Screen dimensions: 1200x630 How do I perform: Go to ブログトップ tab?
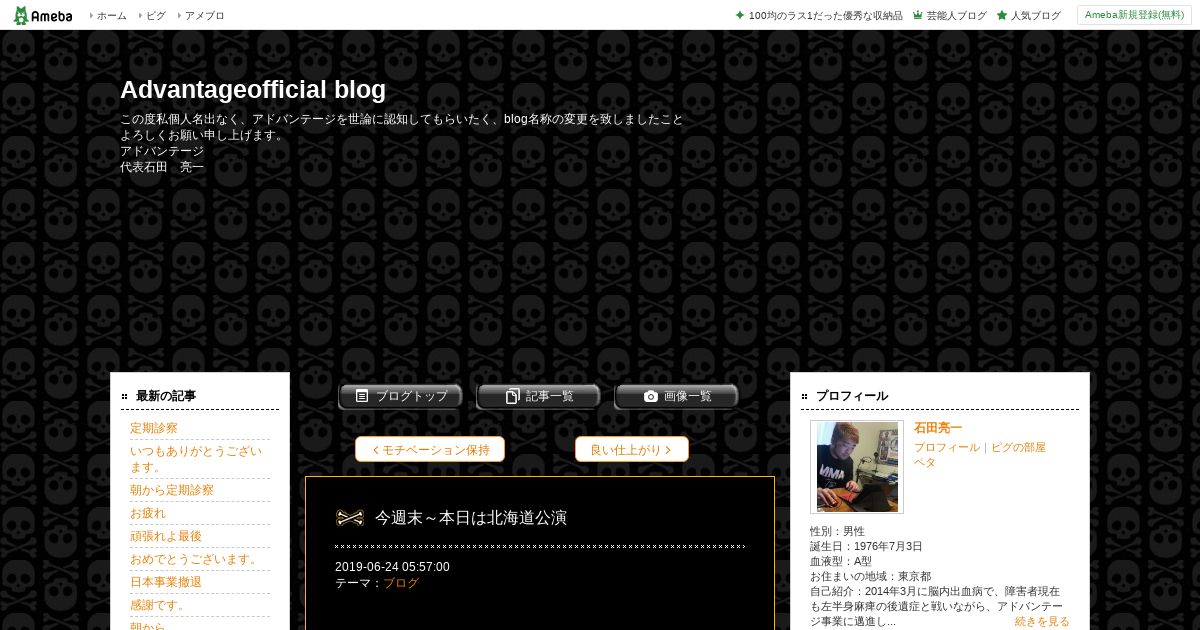(x=400, y=396)
